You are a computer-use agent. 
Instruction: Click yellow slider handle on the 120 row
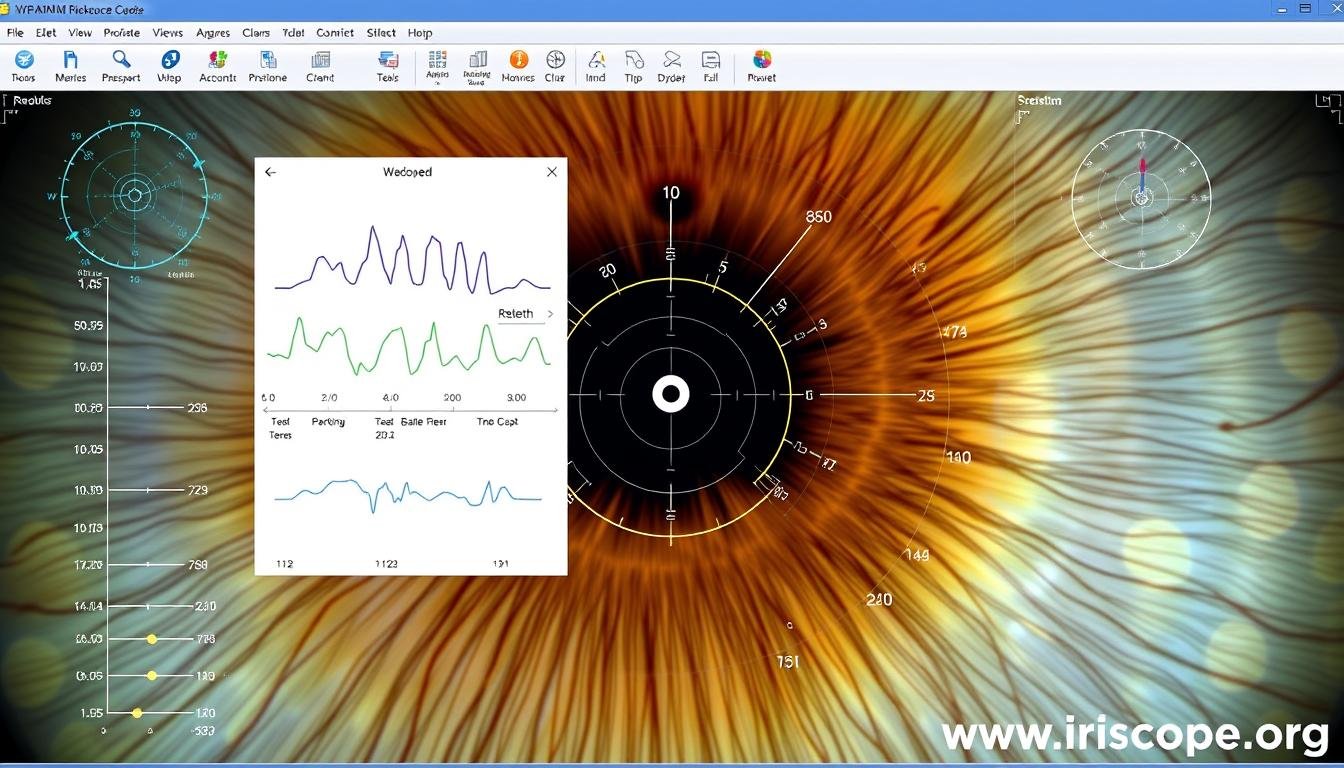(x=138, y=713)
